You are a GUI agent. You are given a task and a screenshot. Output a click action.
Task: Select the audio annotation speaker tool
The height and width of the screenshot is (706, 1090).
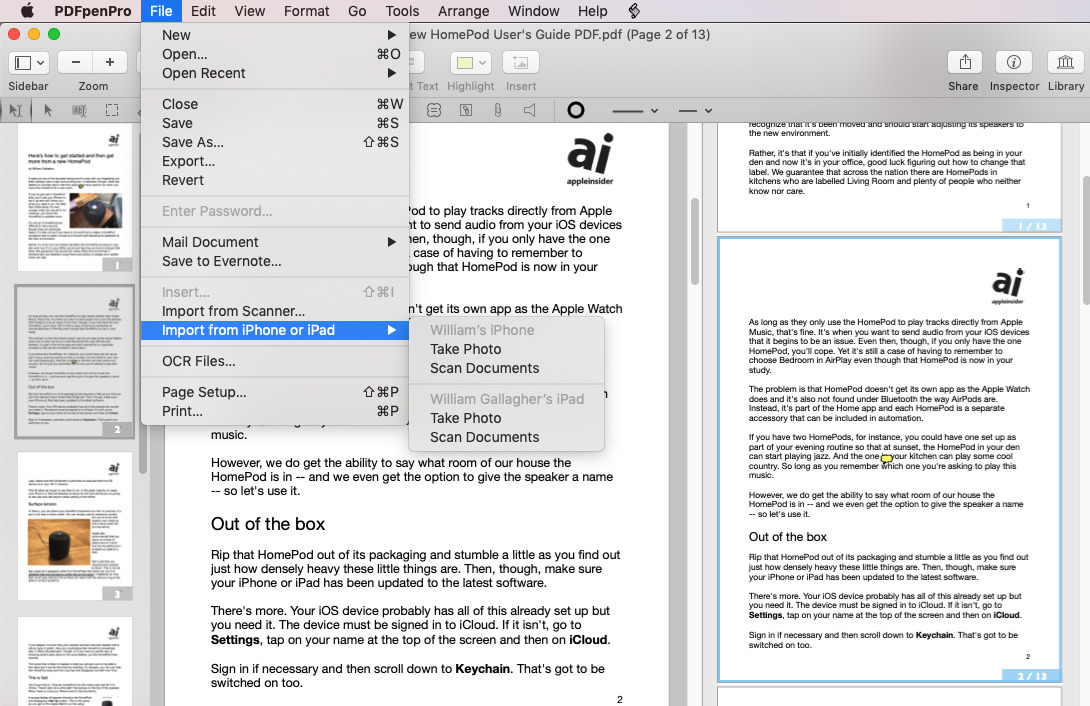[x=530, y=110]
